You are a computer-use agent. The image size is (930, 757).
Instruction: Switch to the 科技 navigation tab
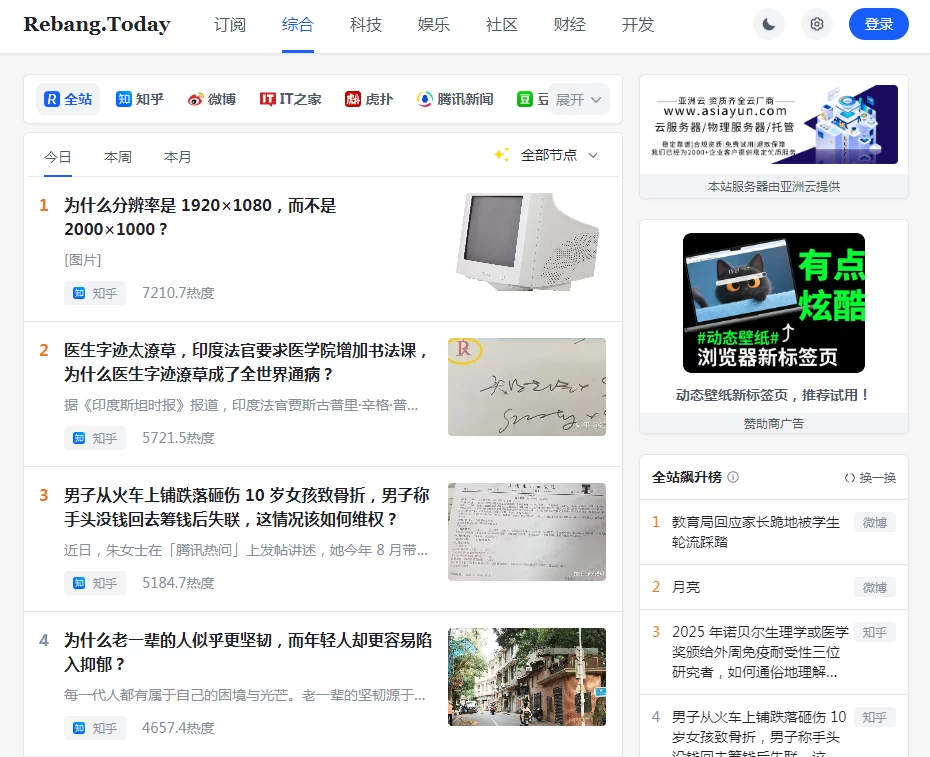point(366,25)
